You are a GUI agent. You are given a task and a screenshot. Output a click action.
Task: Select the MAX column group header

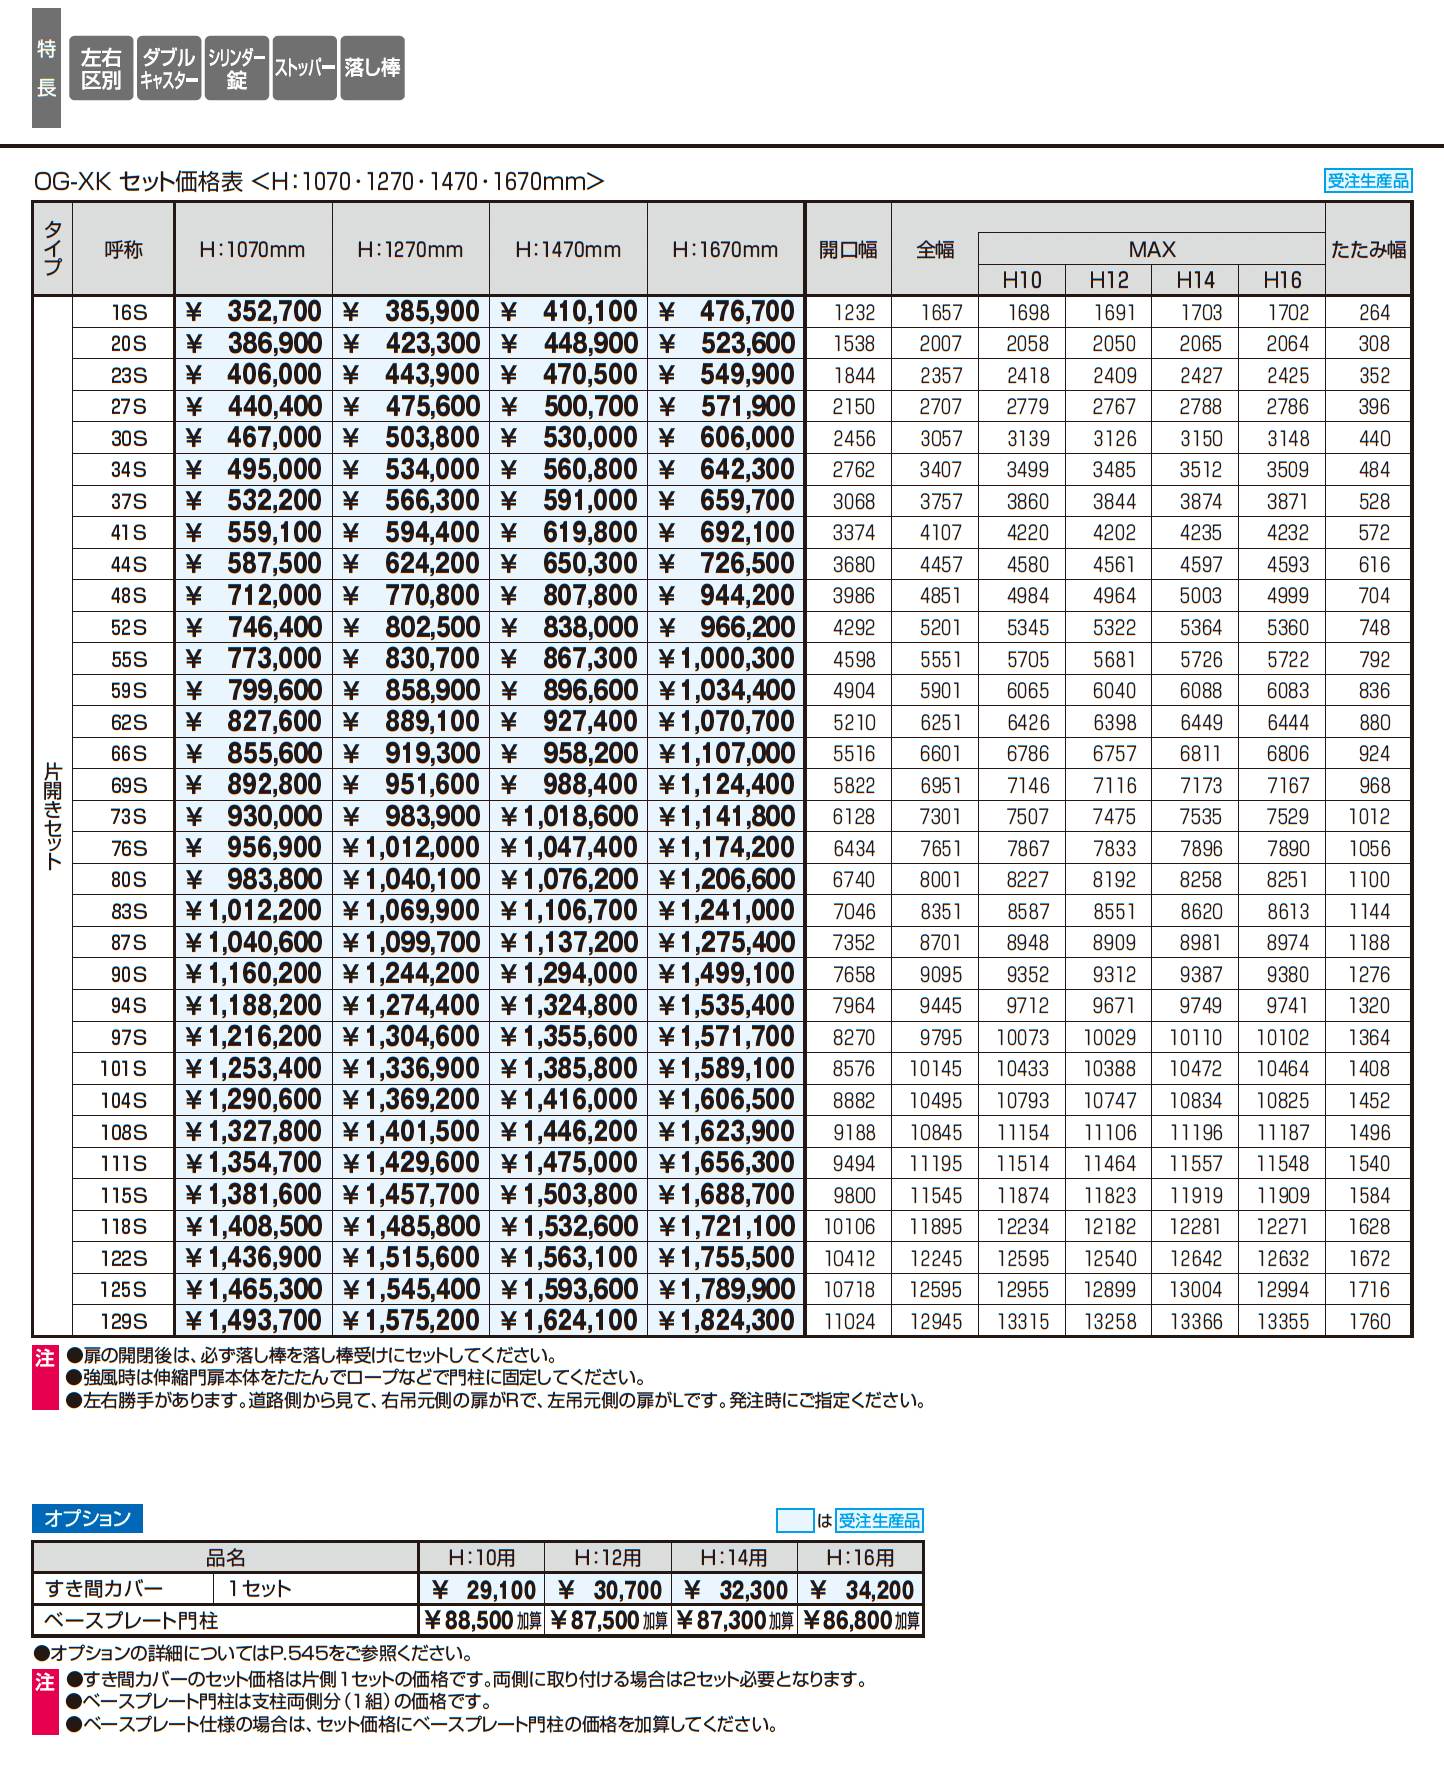pyautogui.click(x=1151, y=249)
